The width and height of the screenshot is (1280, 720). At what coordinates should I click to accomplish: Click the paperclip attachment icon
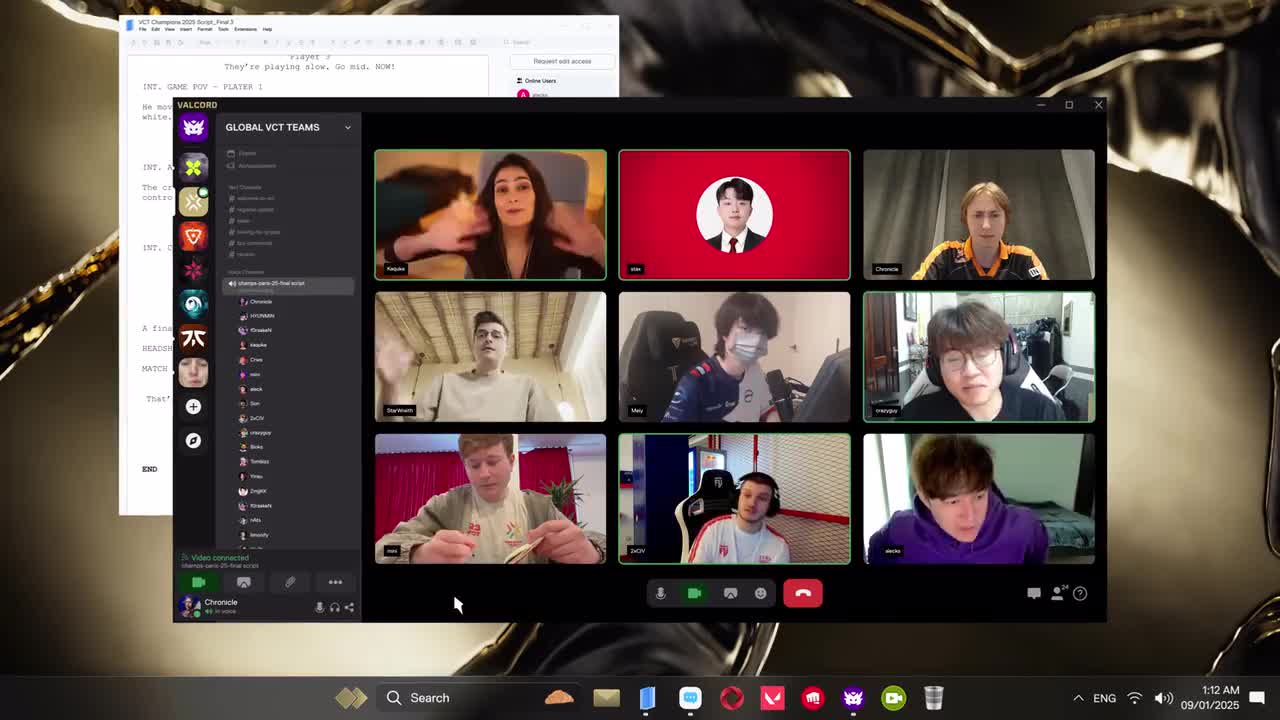point(290,582)
